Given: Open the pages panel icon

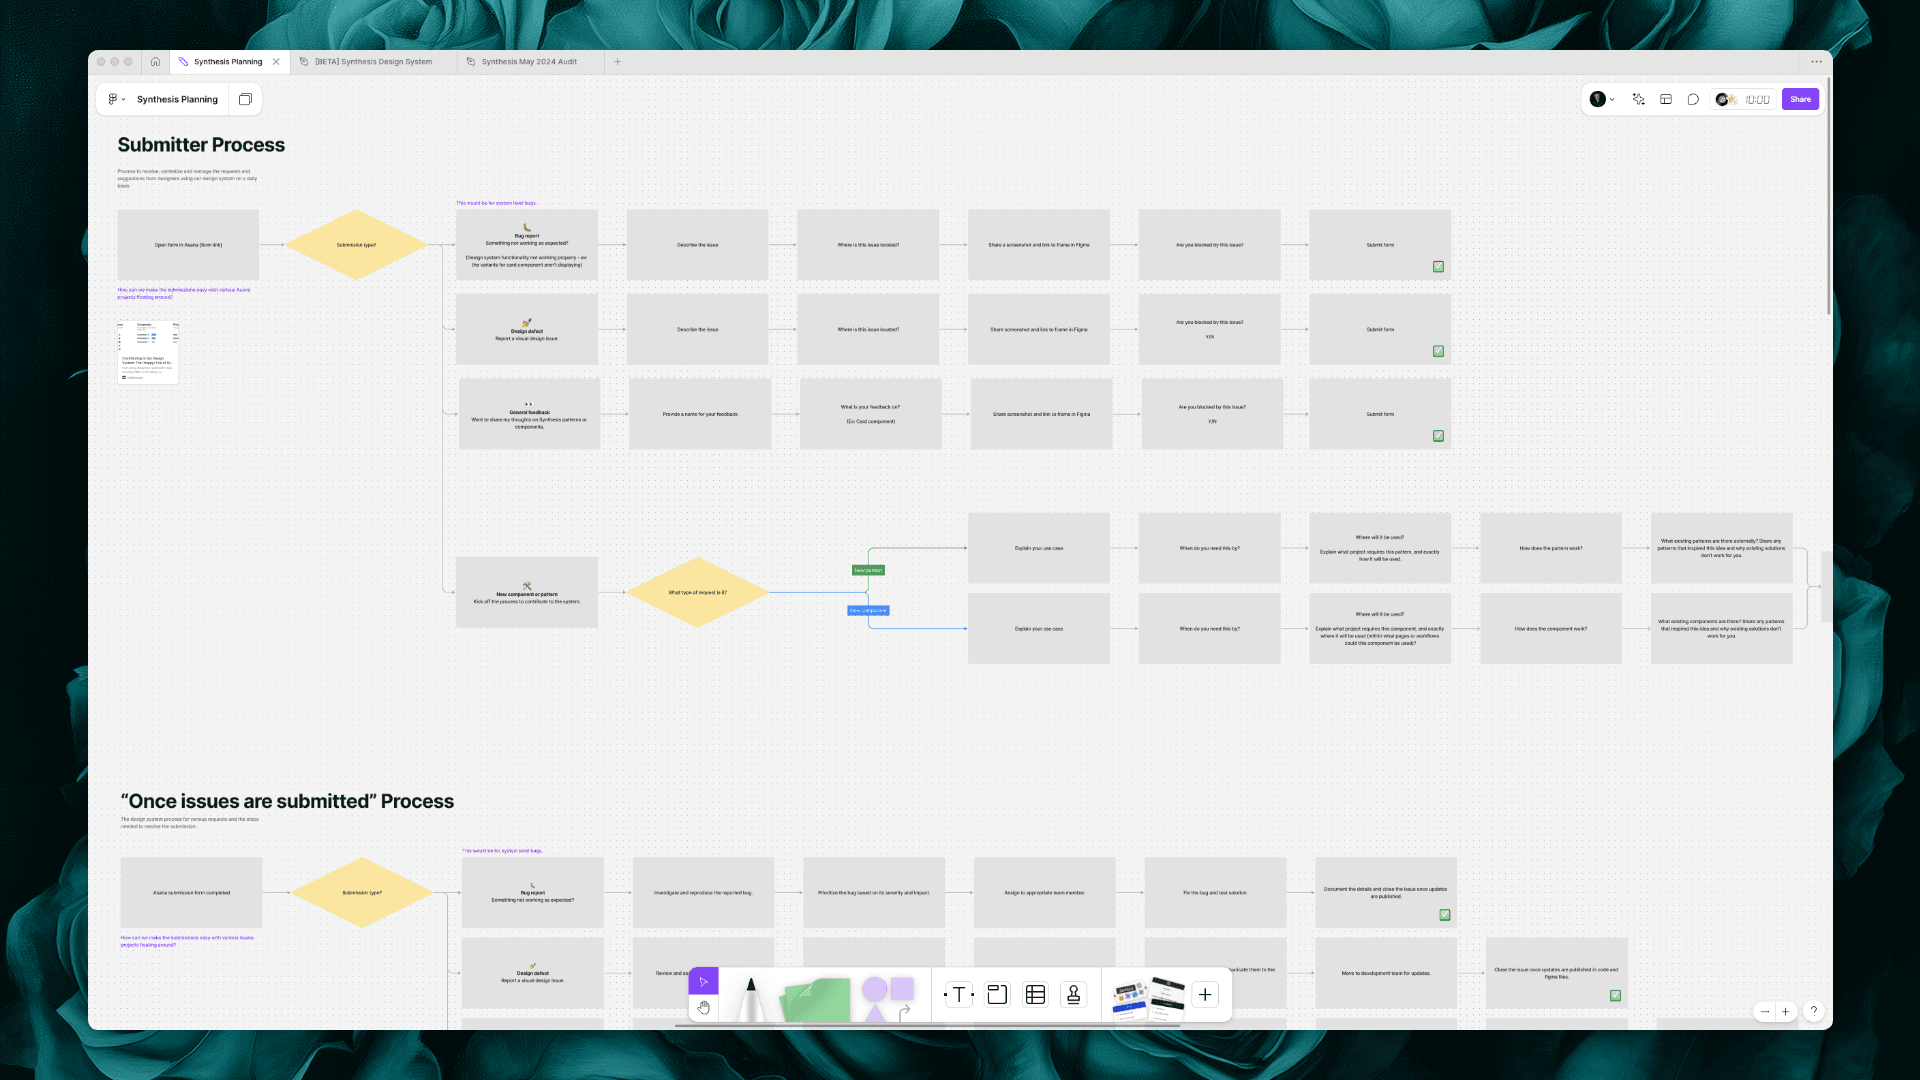Looking at the screenshot, I should 245,99.
